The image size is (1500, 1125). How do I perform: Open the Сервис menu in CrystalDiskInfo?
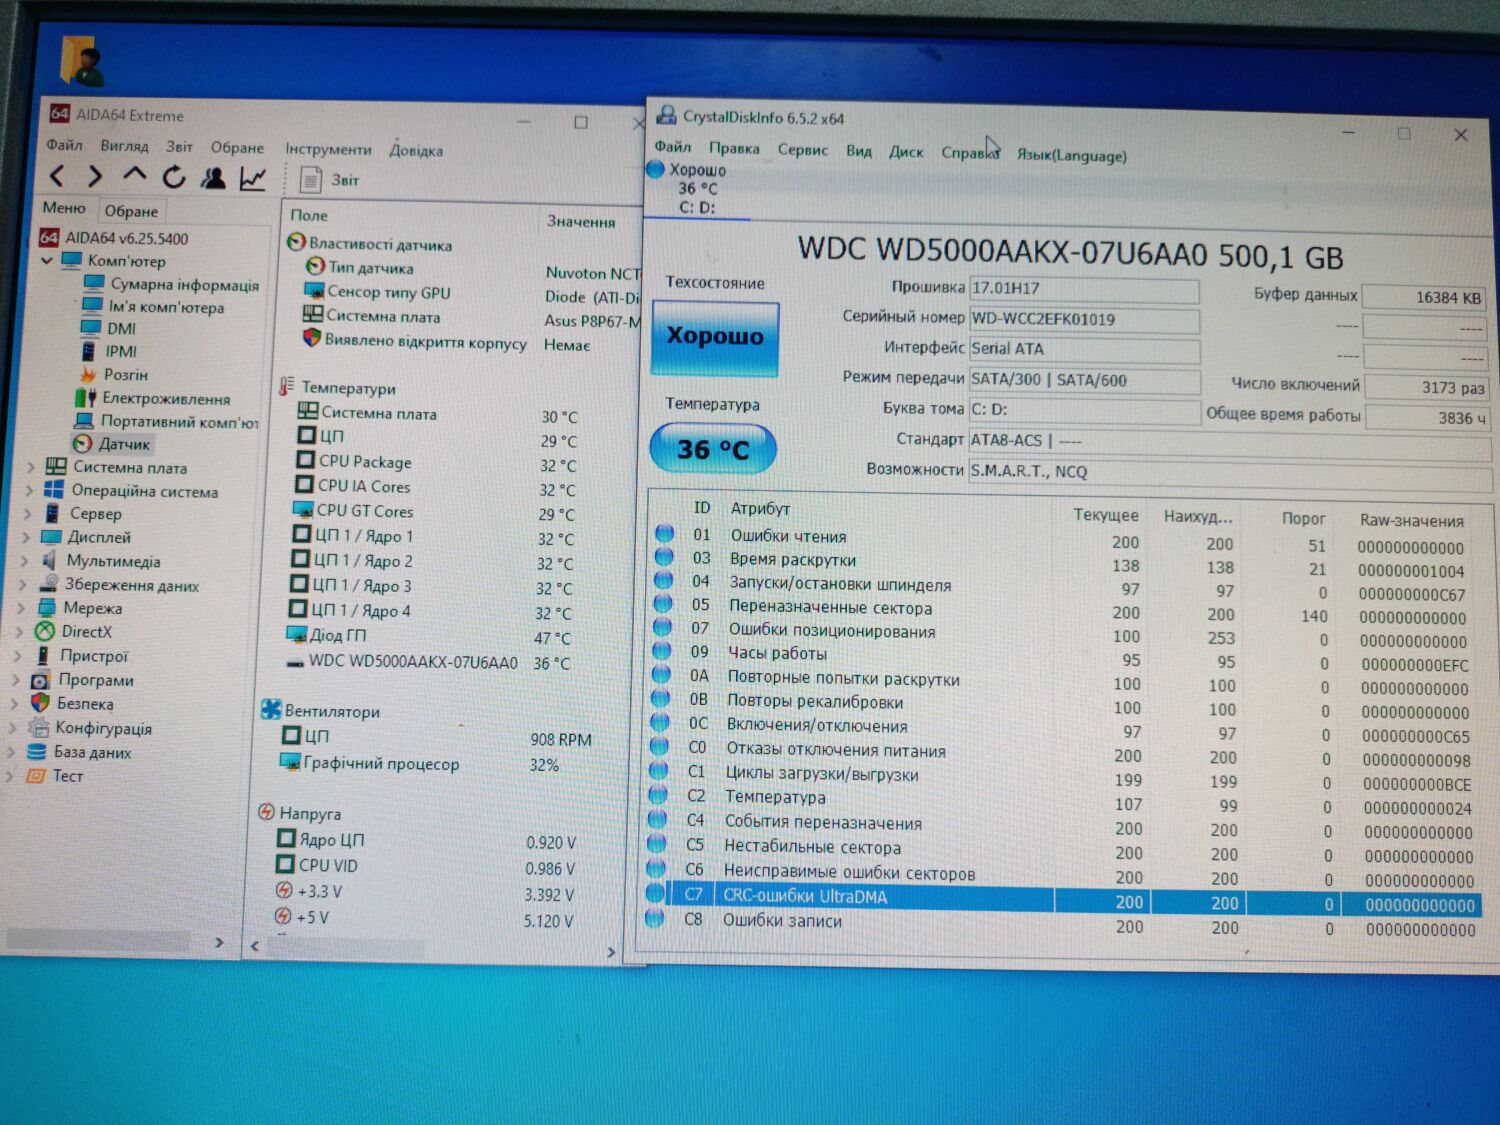tap(805, 150)
